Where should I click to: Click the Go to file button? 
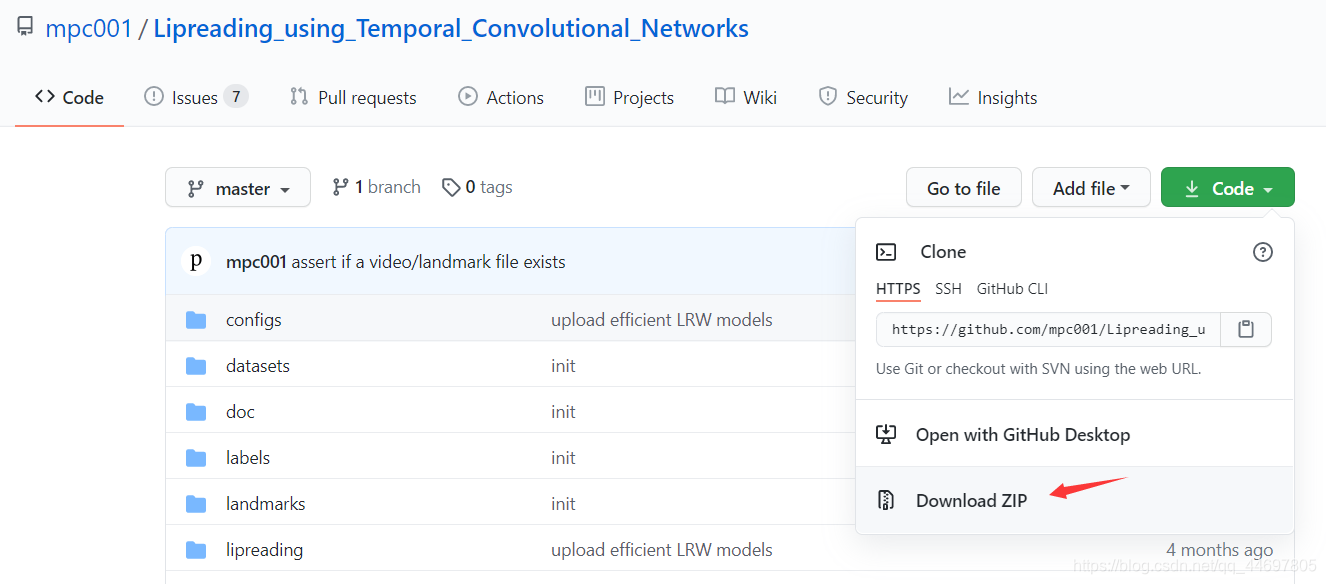[x=964, y=188]
